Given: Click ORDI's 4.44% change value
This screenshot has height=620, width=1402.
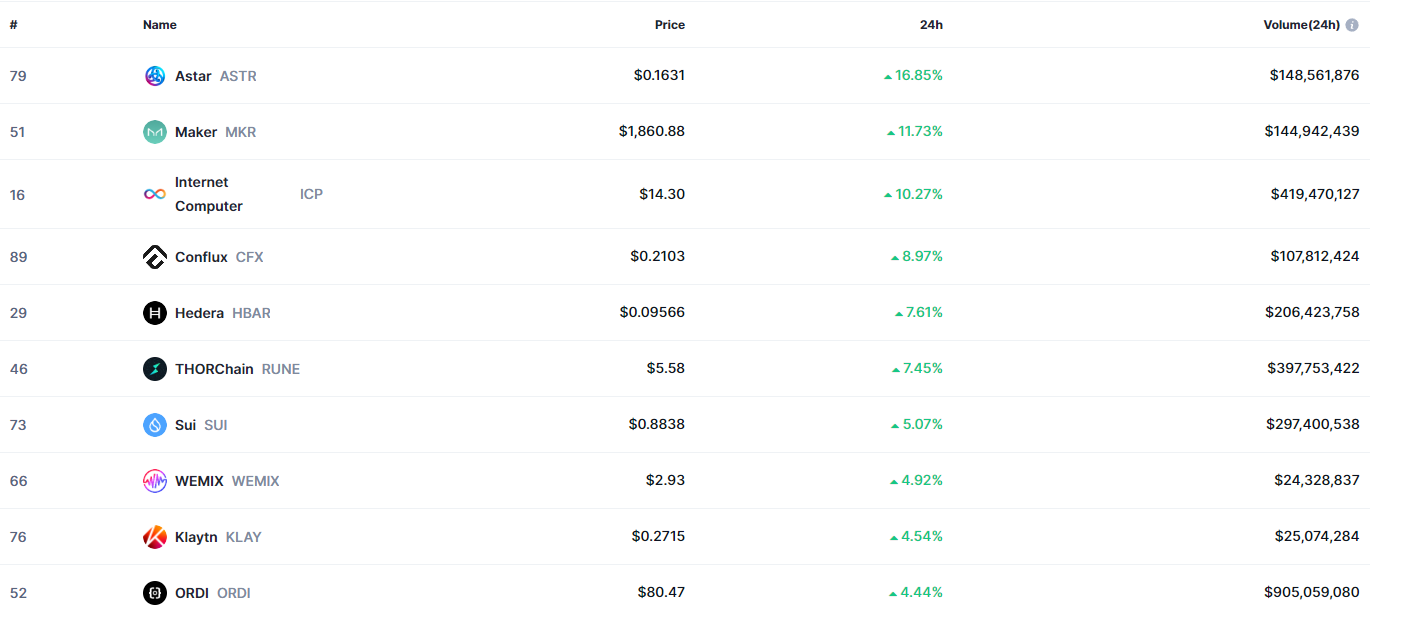Looking at the screenshot, I should pyautogui.click(x=921, y=592).
